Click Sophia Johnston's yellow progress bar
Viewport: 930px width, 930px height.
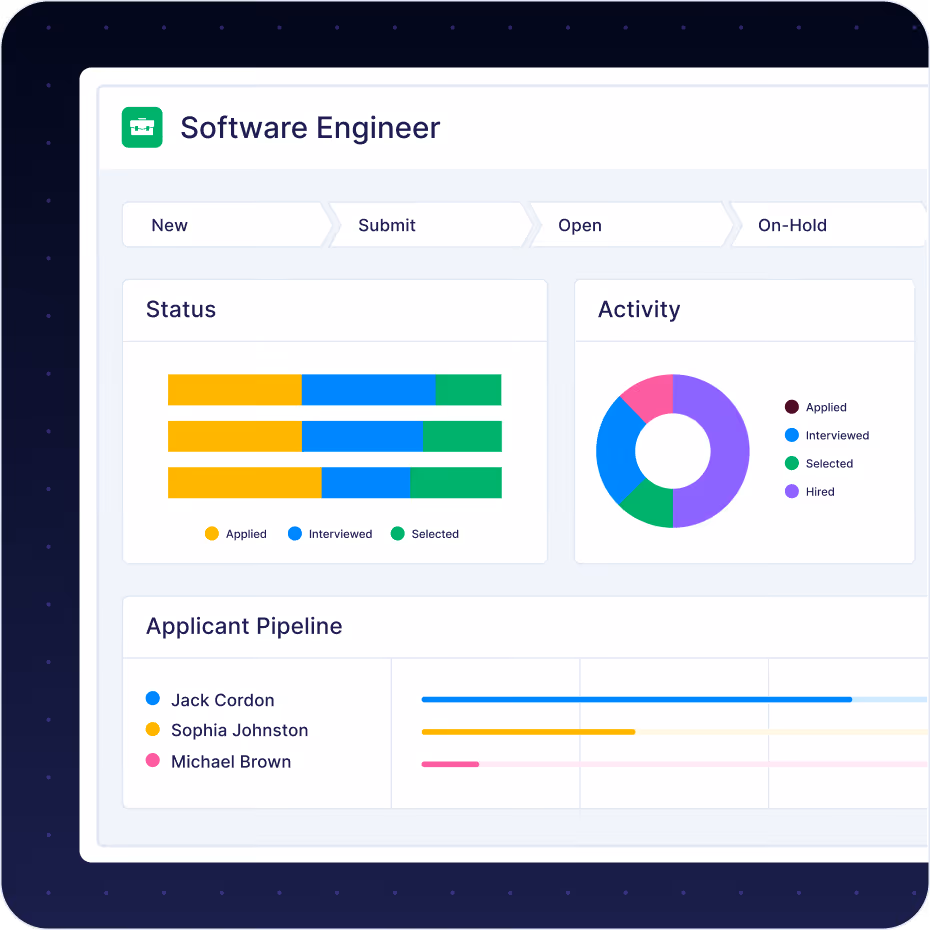pyautogui.click(x=528, y=732)
